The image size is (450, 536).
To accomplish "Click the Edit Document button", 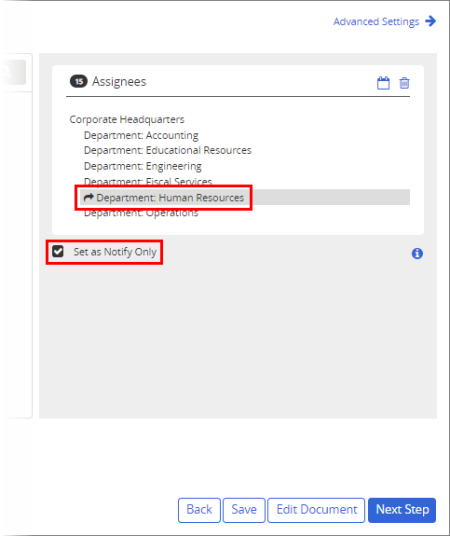I will click(x=316, y=510).
